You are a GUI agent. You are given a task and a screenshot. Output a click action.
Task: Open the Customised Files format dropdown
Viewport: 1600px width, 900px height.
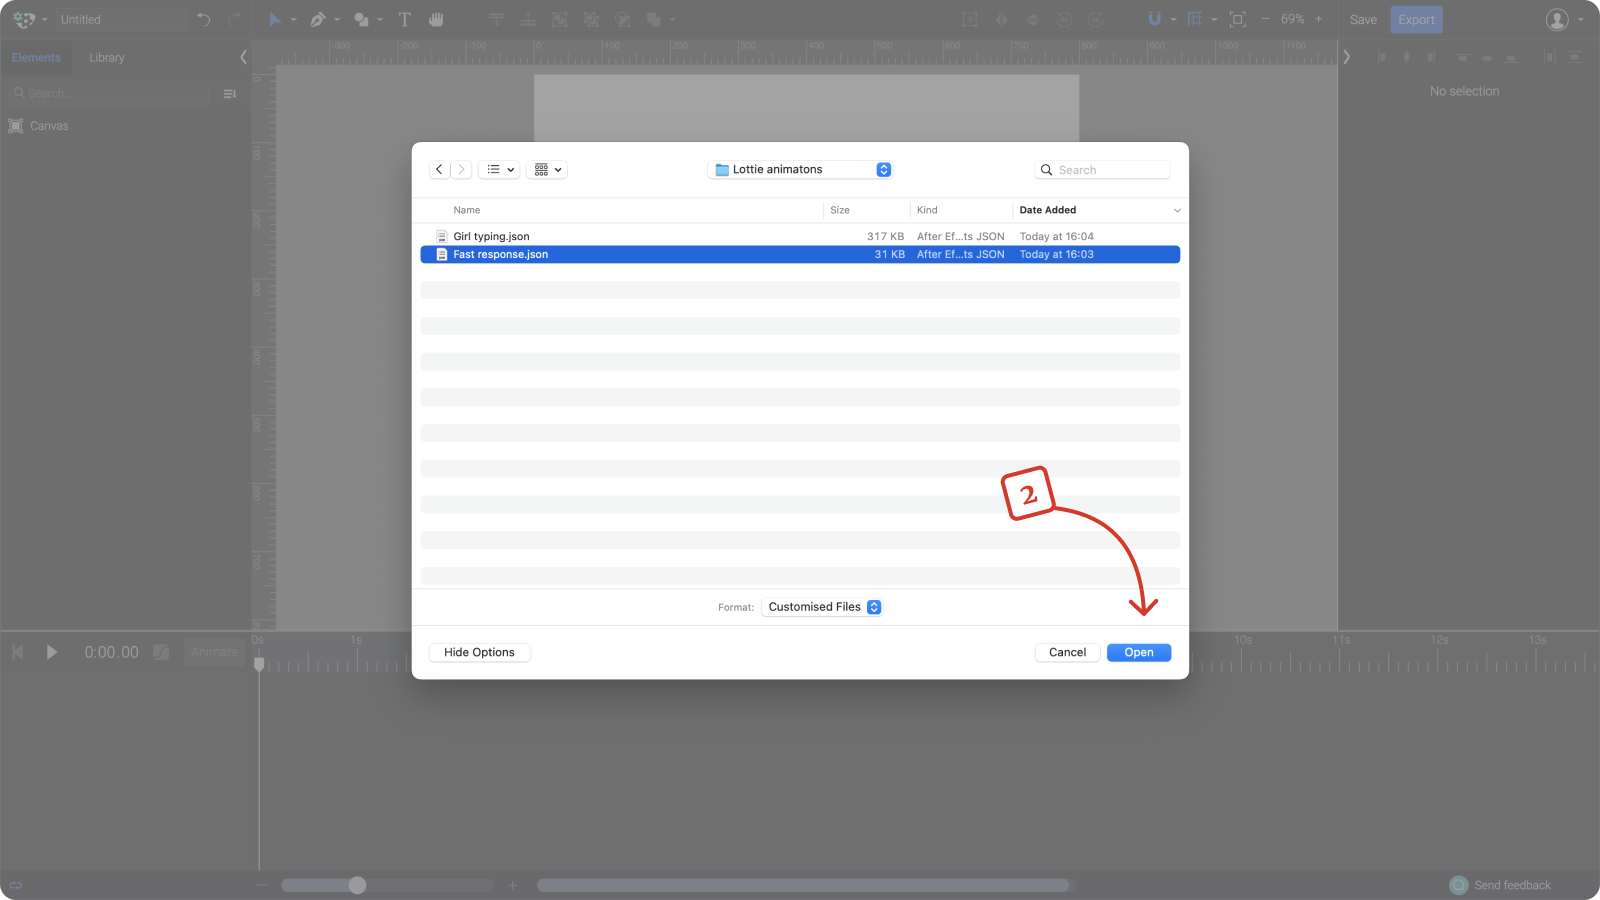[822, 607]
